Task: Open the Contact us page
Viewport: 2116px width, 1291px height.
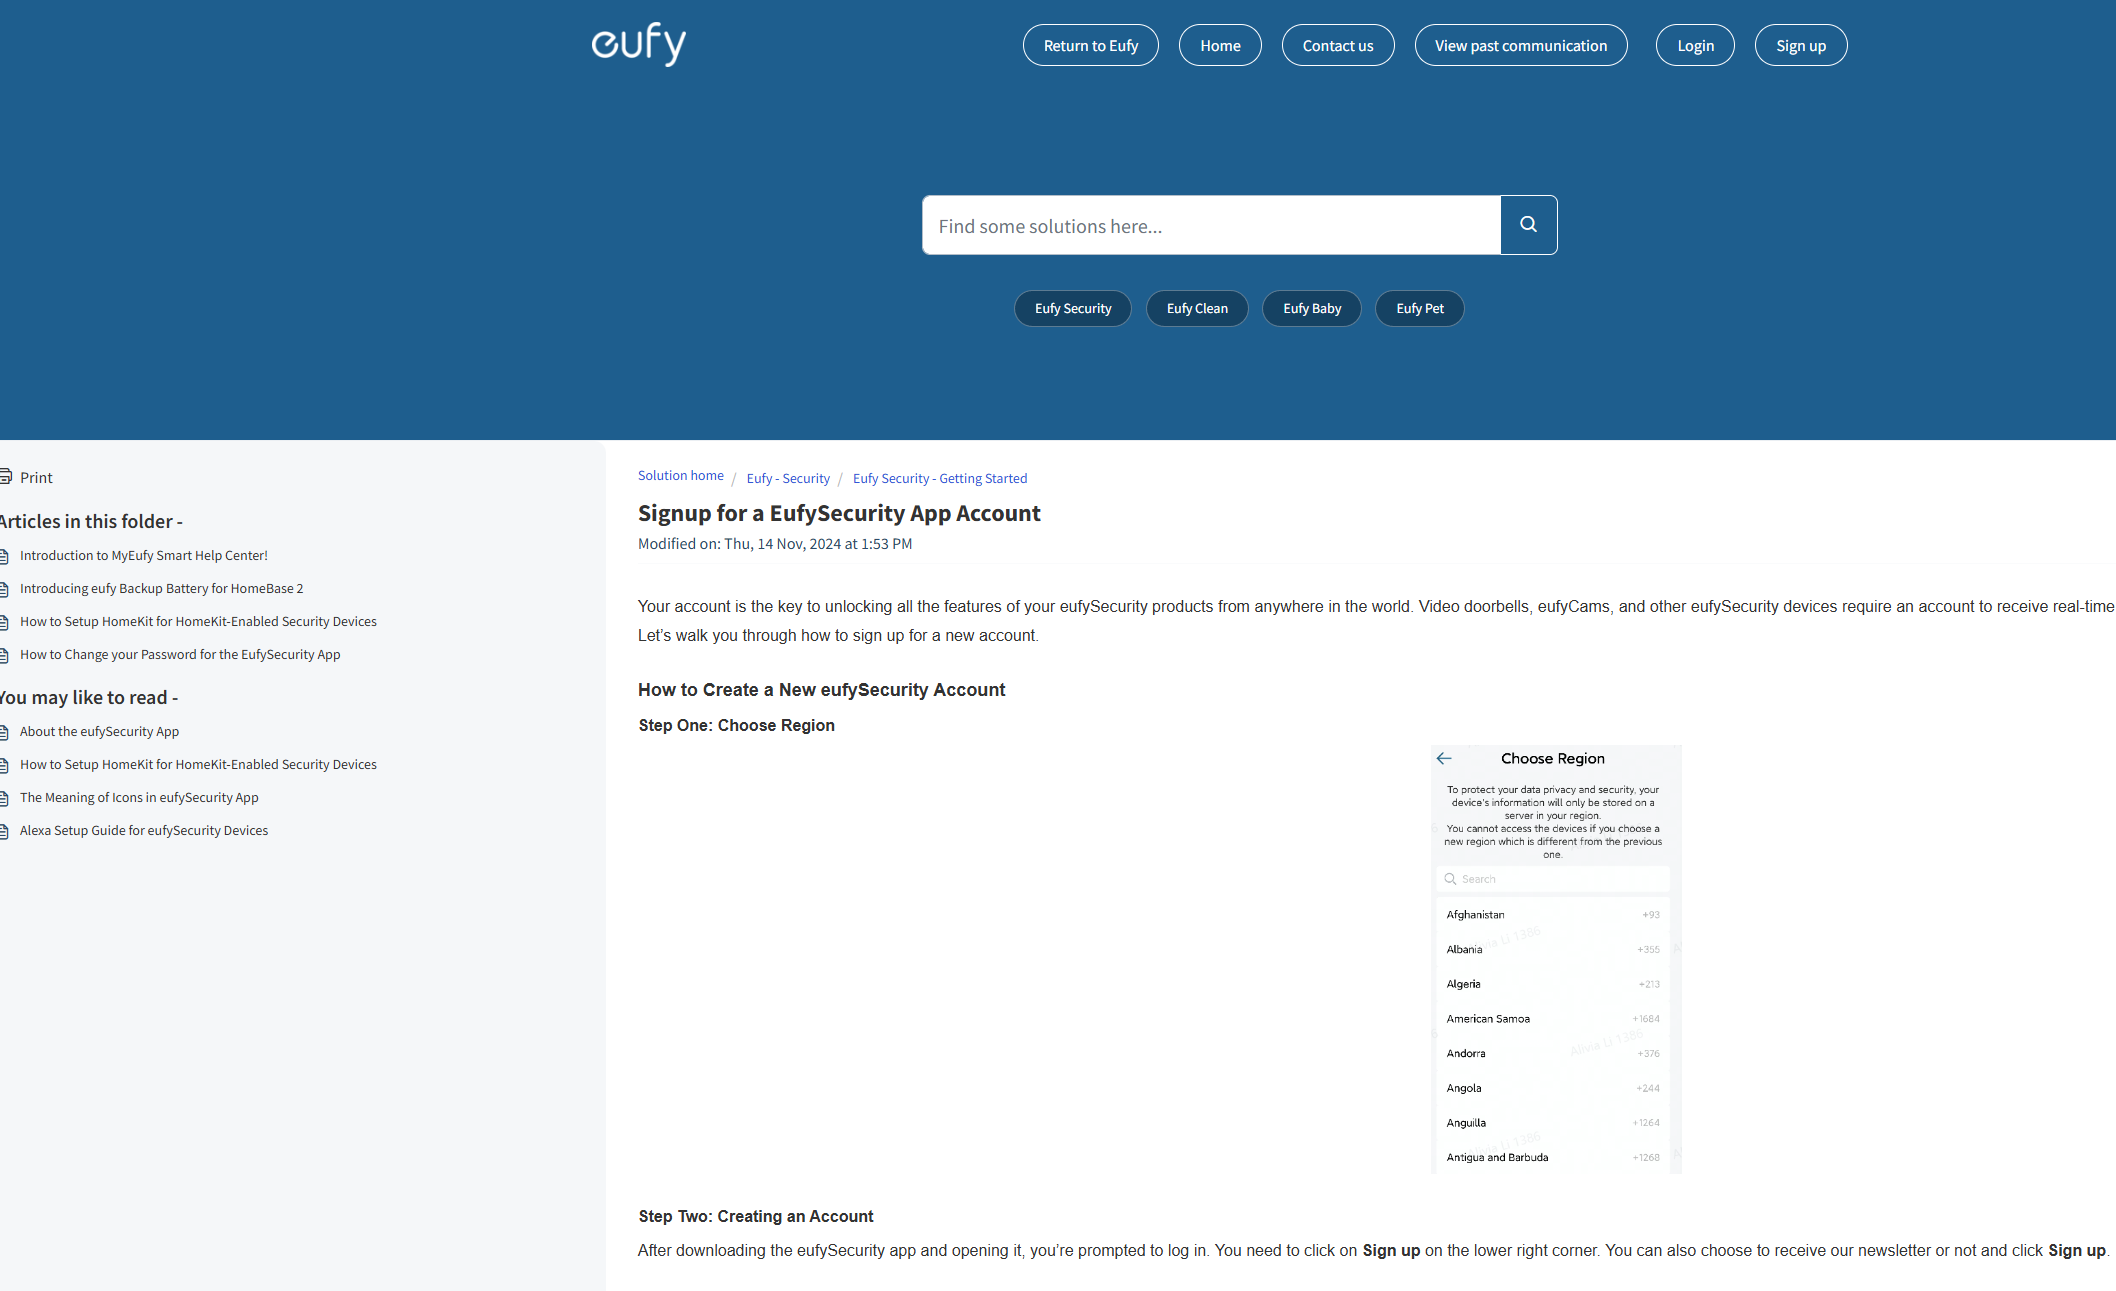Action: pyautogui.click(x=1337, y=46)
